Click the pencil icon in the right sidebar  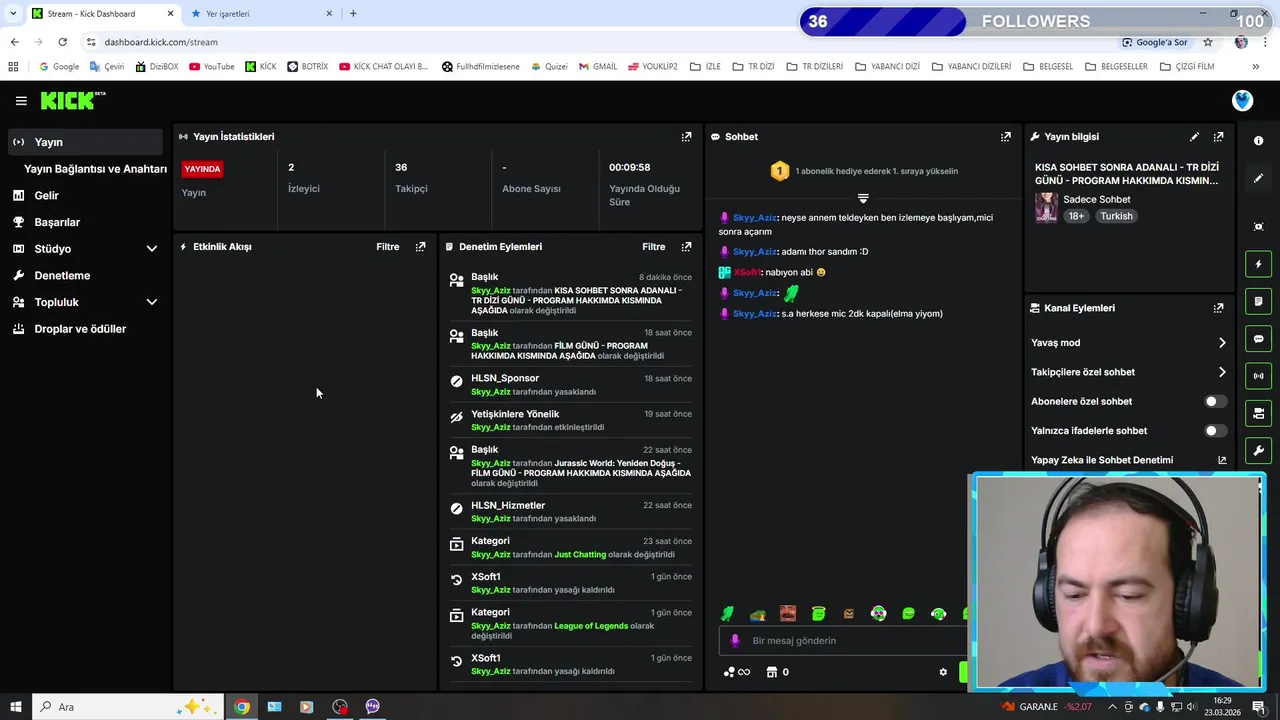(x=1258, y=178)
